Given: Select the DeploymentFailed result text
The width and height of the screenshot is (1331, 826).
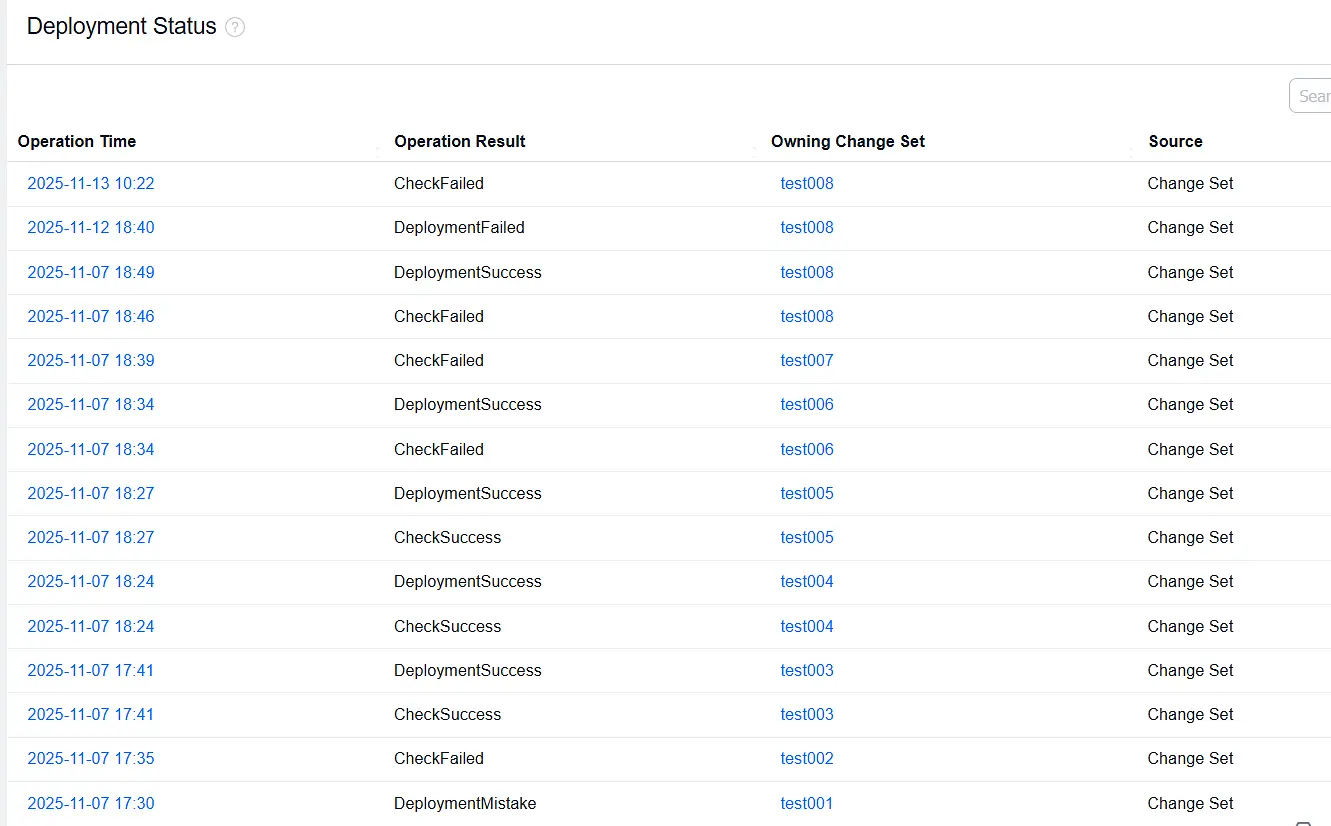Looking at the screenshot, I should tap(459, 228).
